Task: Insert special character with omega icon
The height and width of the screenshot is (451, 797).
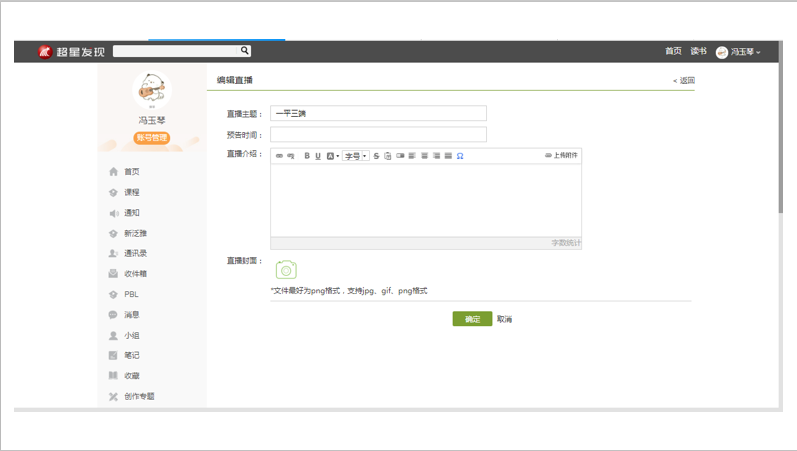Action: (460, 156)
